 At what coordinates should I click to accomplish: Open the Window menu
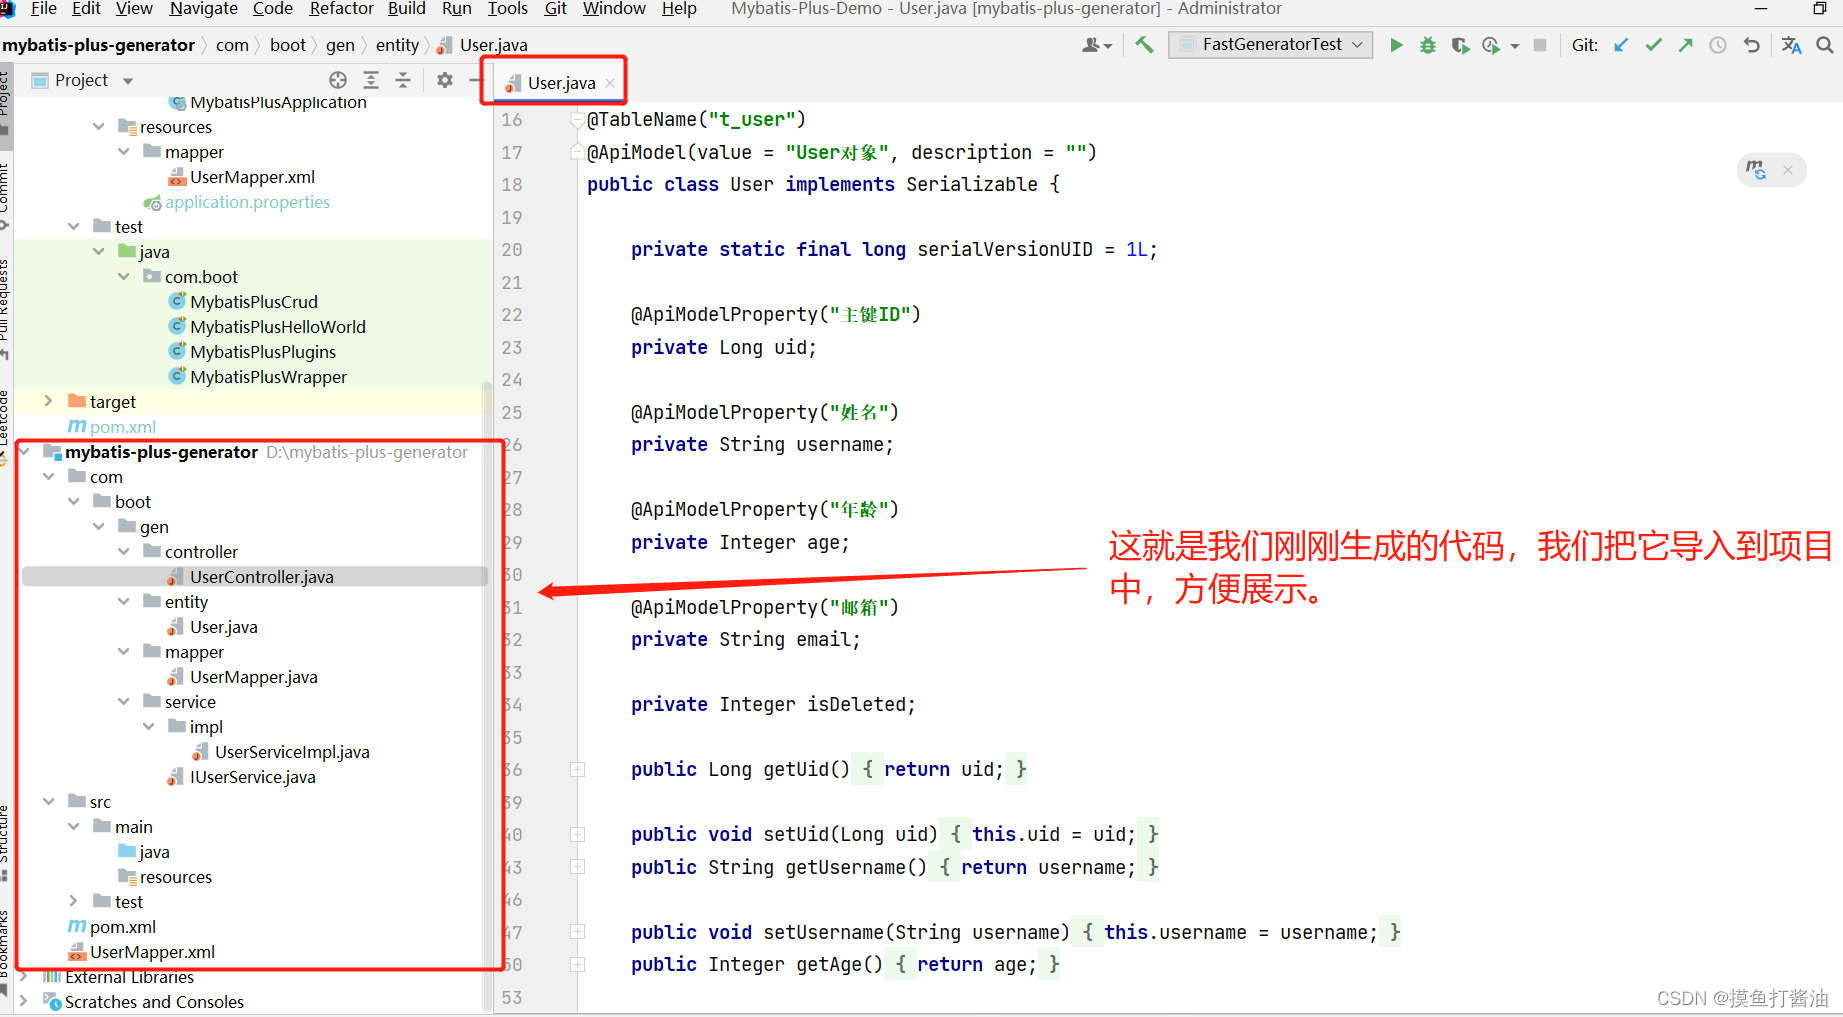[614, 9]
